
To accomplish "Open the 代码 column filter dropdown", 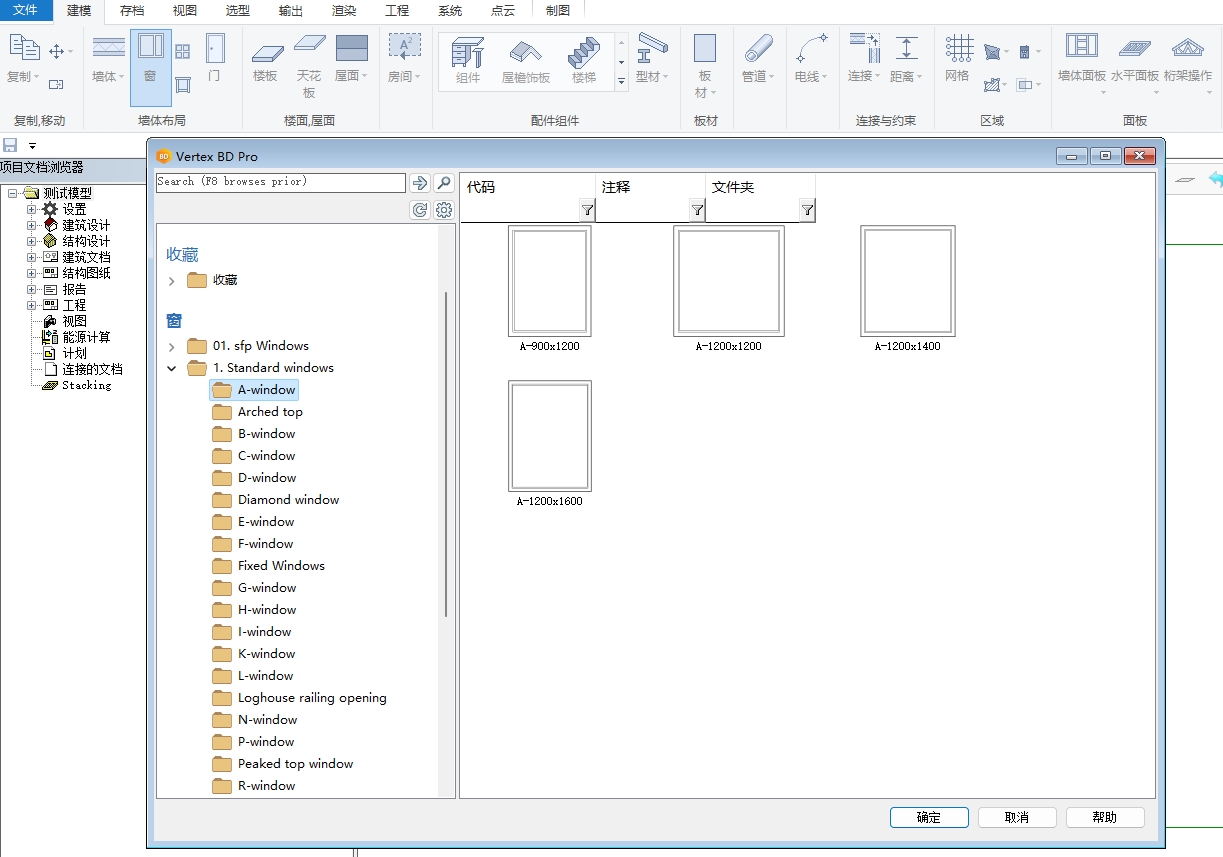I will (x=587, y=210).
